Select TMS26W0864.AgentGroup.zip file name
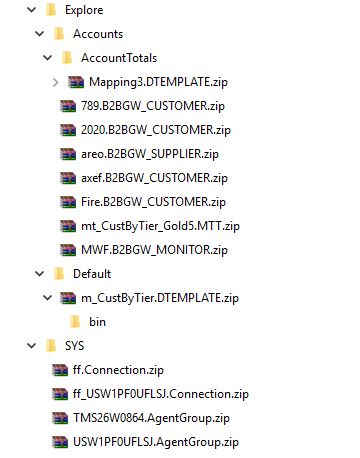360x458 pixels. click(x=151, y=418)
